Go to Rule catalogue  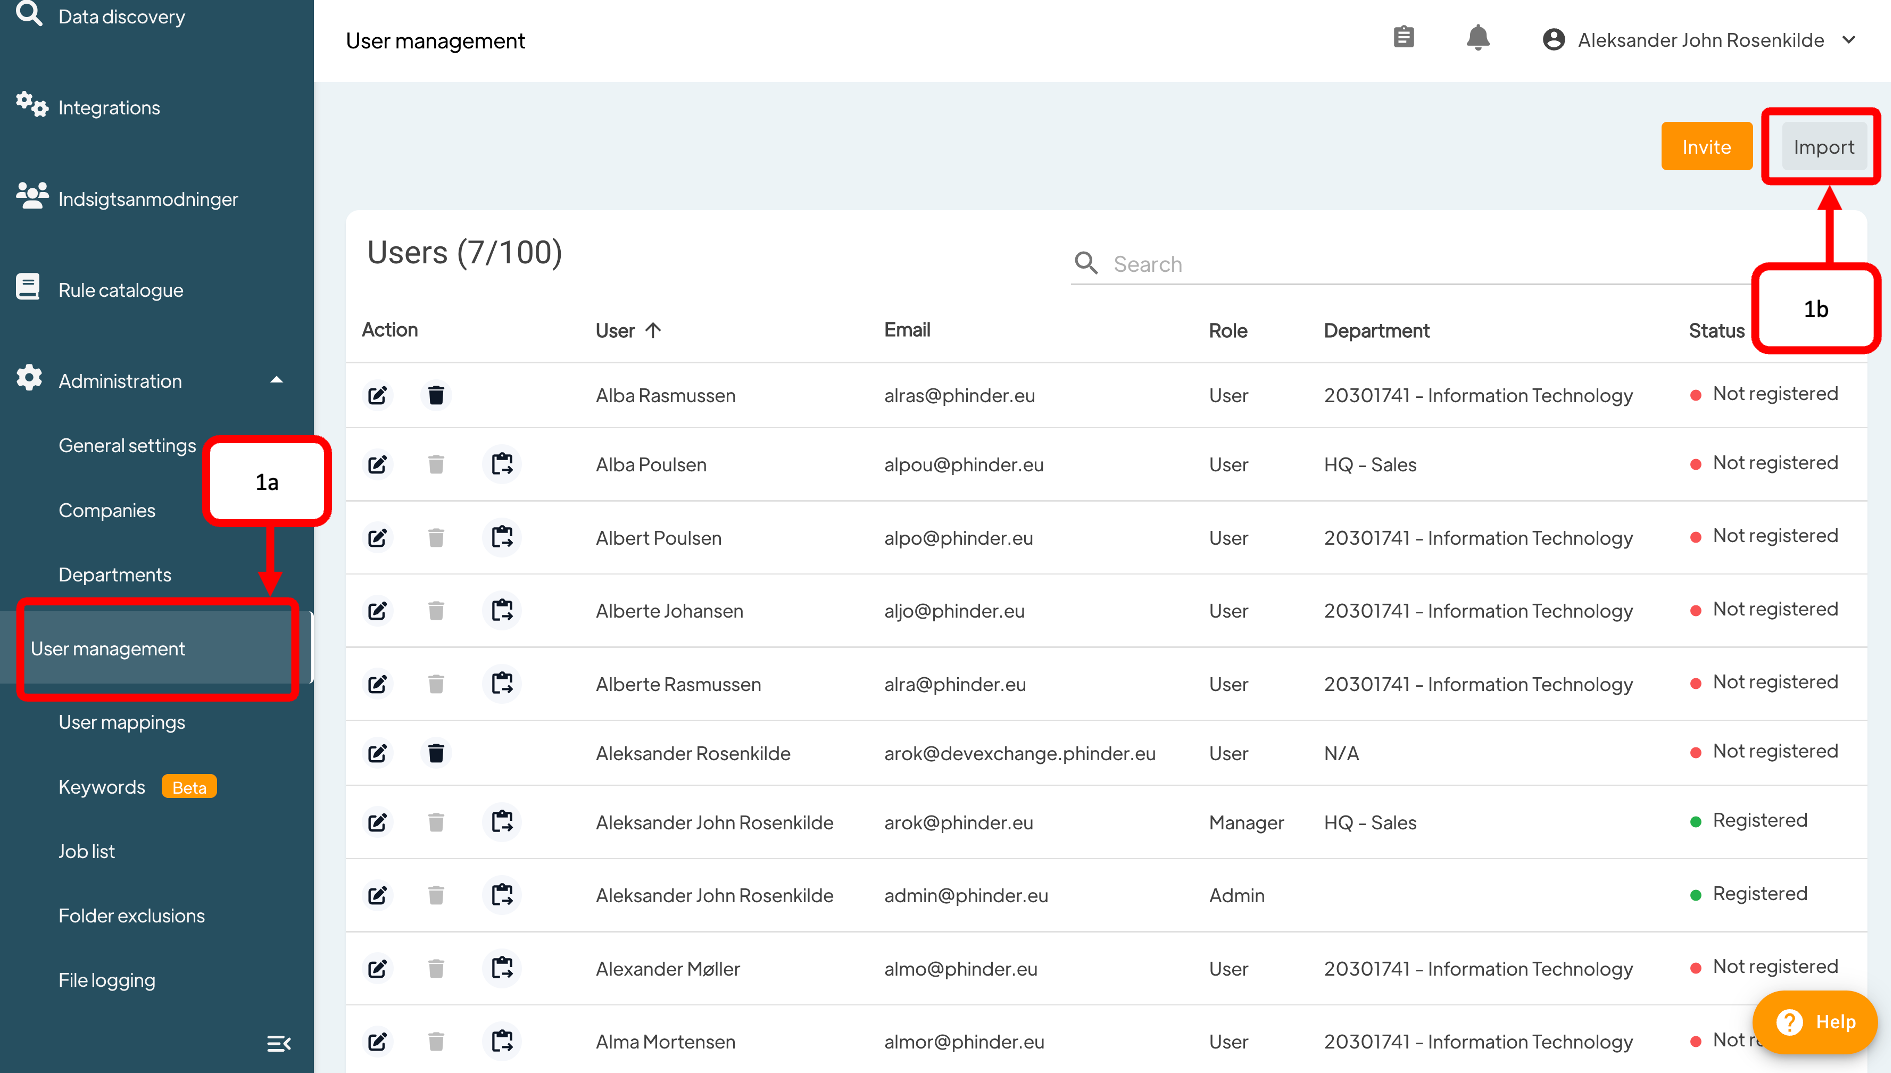120,290
